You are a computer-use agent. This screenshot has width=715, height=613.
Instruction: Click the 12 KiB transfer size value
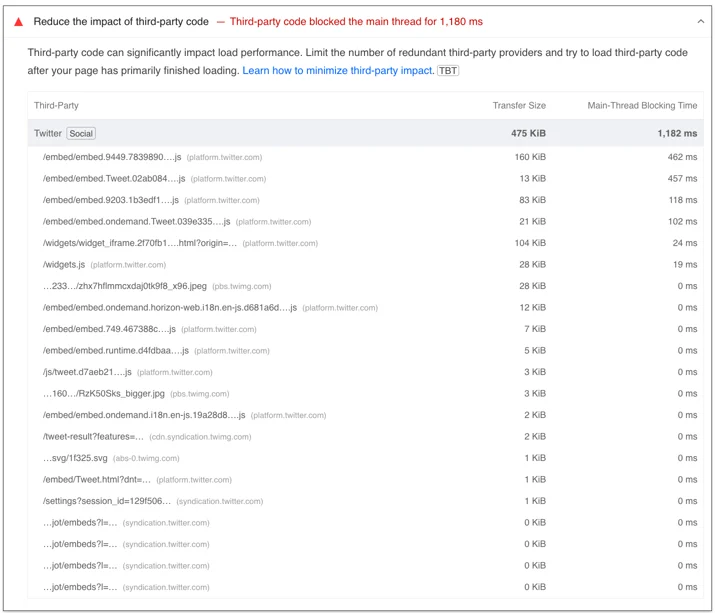pos(532,307)
